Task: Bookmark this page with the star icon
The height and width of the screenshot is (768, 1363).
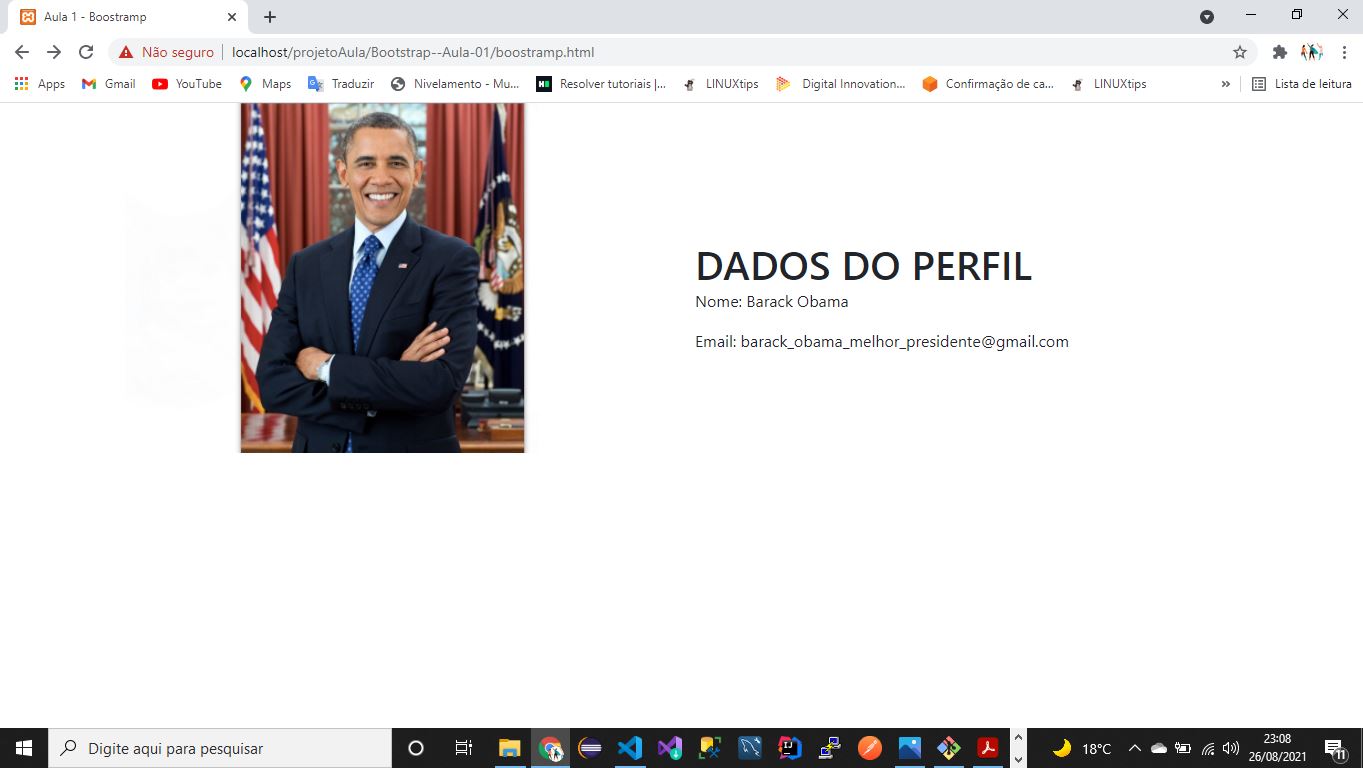Action: click(x=1240, y=50)
